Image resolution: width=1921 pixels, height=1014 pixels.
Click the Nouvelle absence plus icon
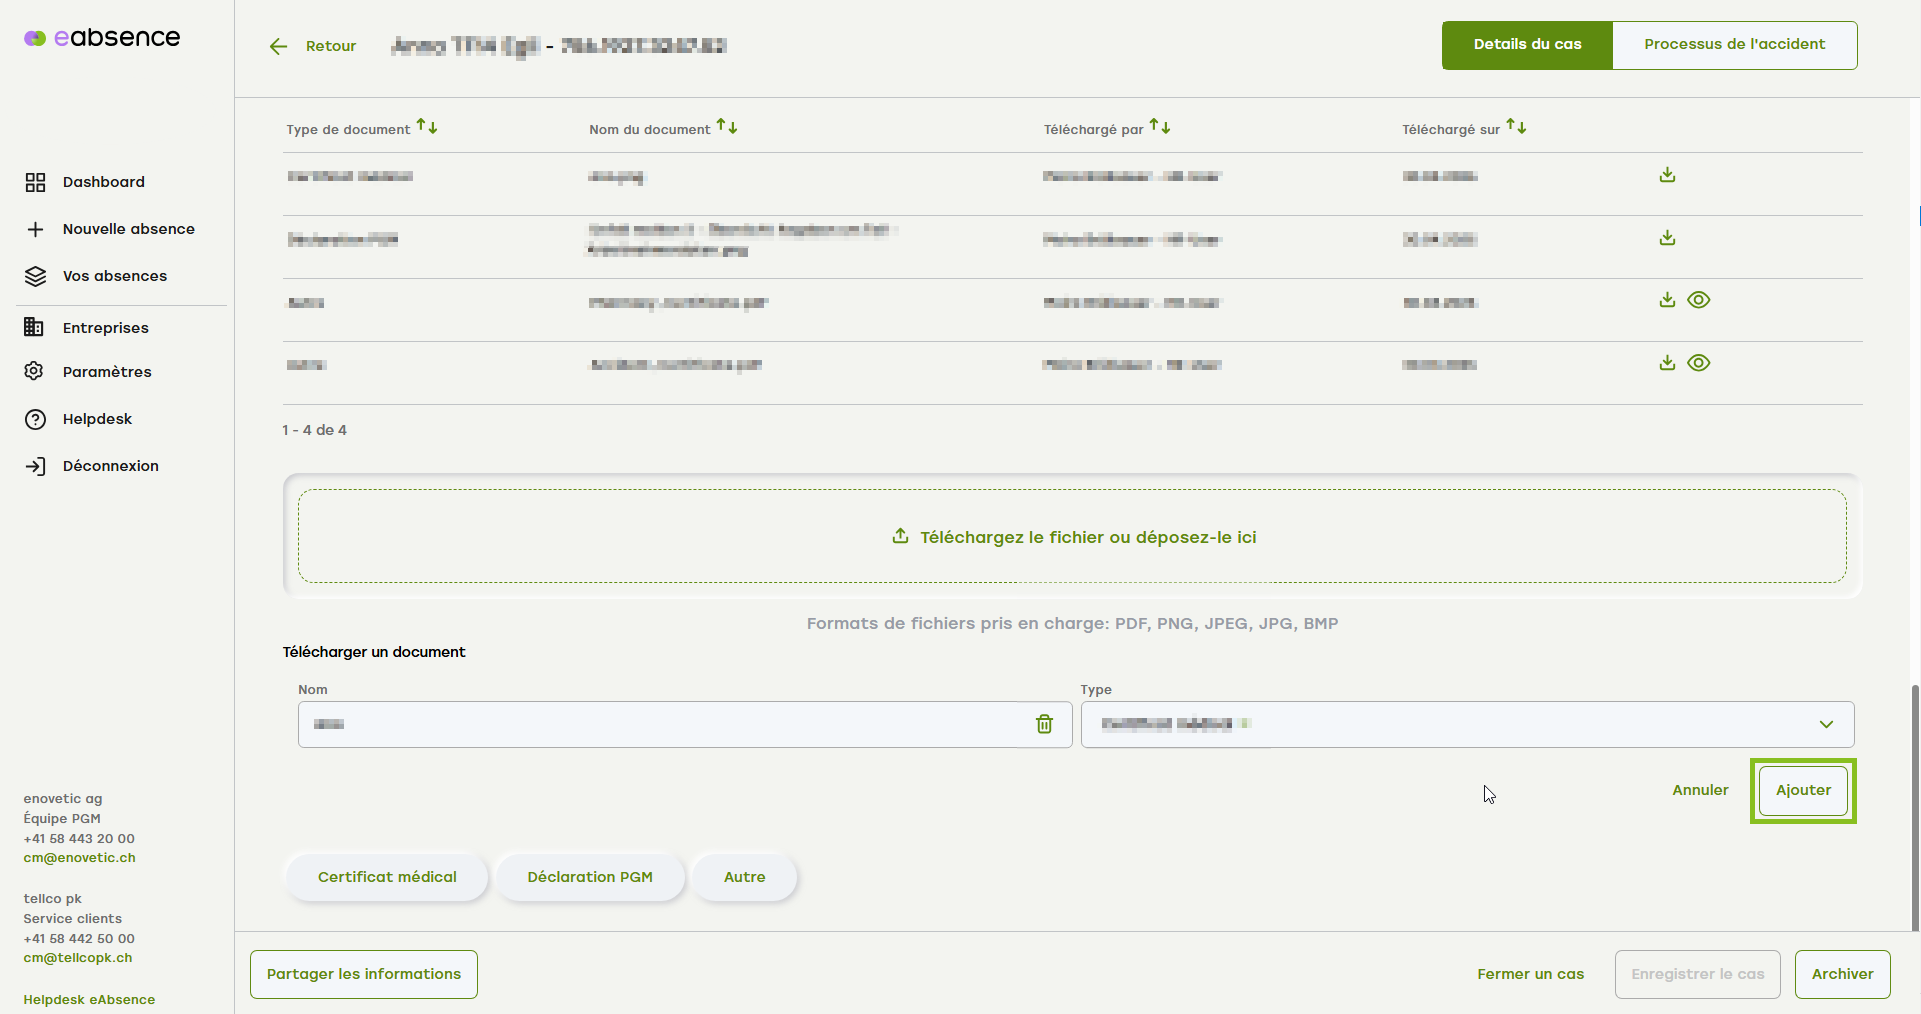35,229
